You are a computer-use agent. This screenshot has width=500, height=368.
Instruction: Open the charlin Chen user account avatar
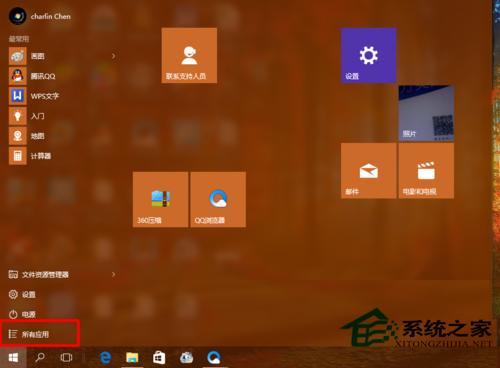[18, 16]
